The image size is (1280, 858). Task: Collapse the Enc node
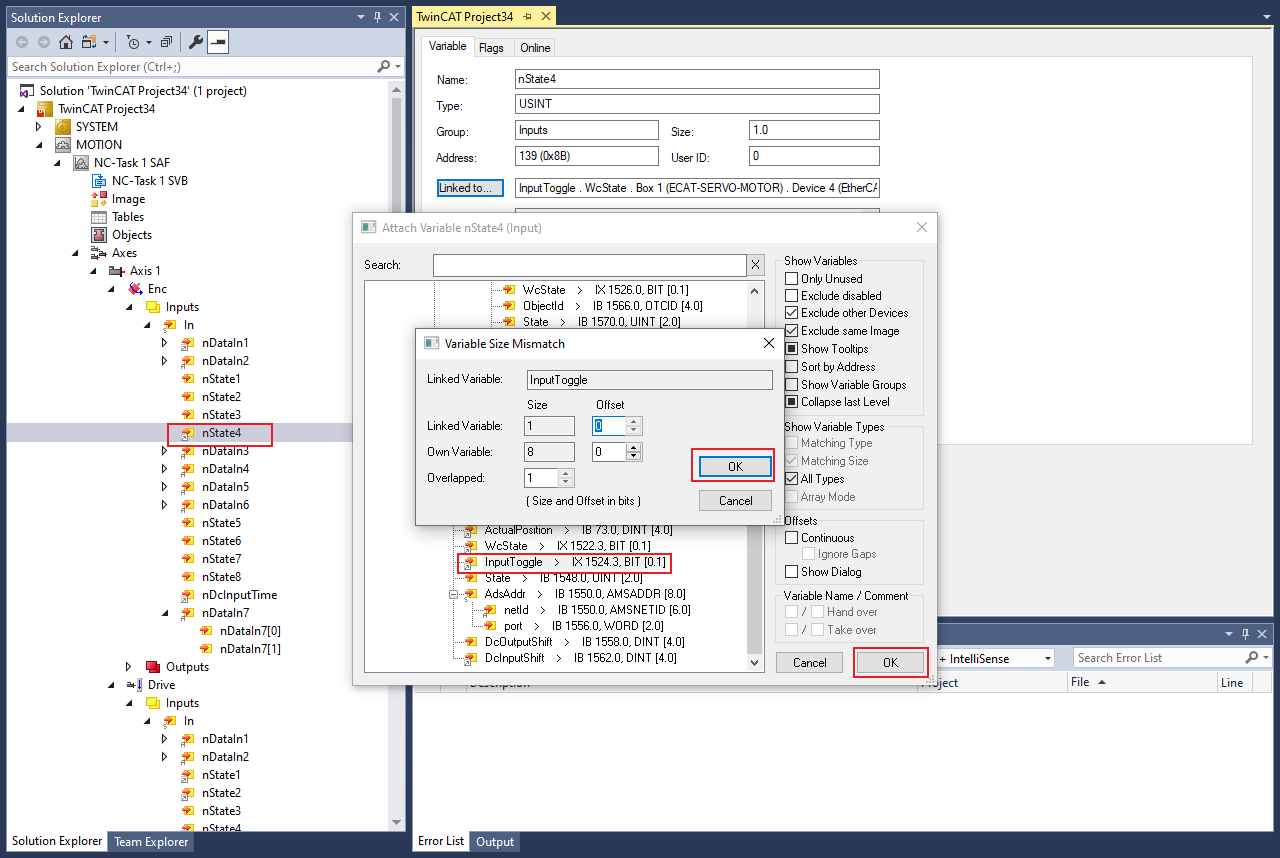coord(111,289)
